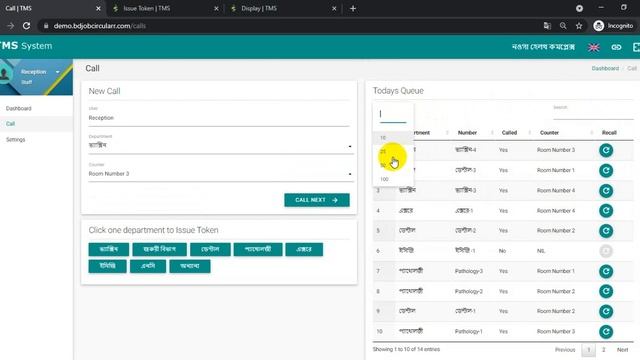Open a new browser tab with the plus icon
Screen dimensions: 640x360
[x=353, y=9]
